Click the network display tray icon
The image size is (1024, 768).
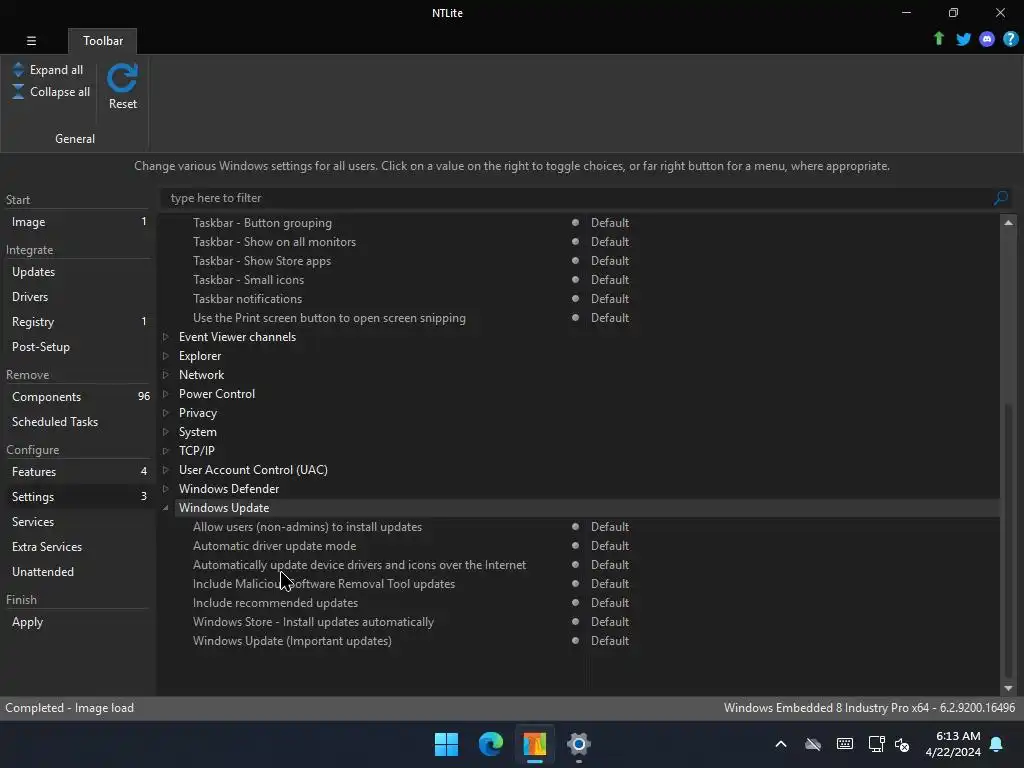876,744
